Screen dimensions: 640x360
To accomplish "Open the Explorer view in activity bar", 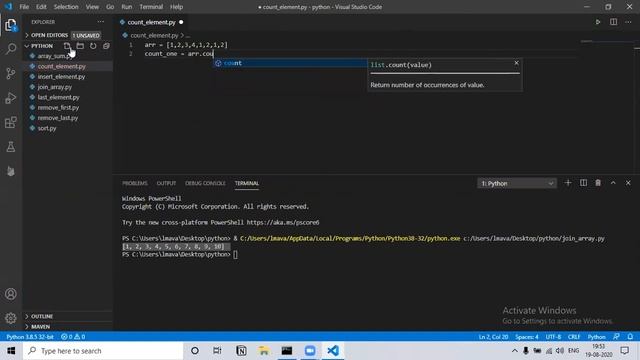I will pos(11,25).
